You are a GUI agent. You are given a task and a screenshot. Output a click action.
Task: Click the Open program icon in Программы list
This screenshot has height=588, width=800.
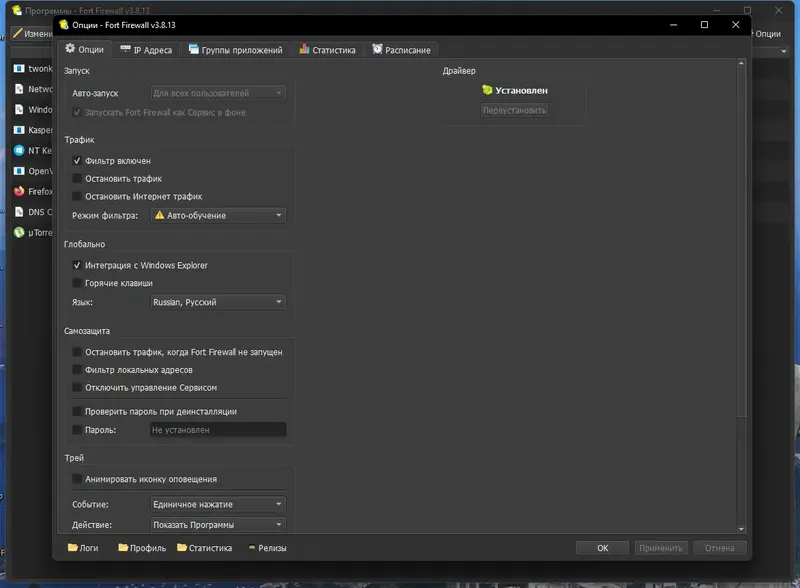click(x=19, y=170)
